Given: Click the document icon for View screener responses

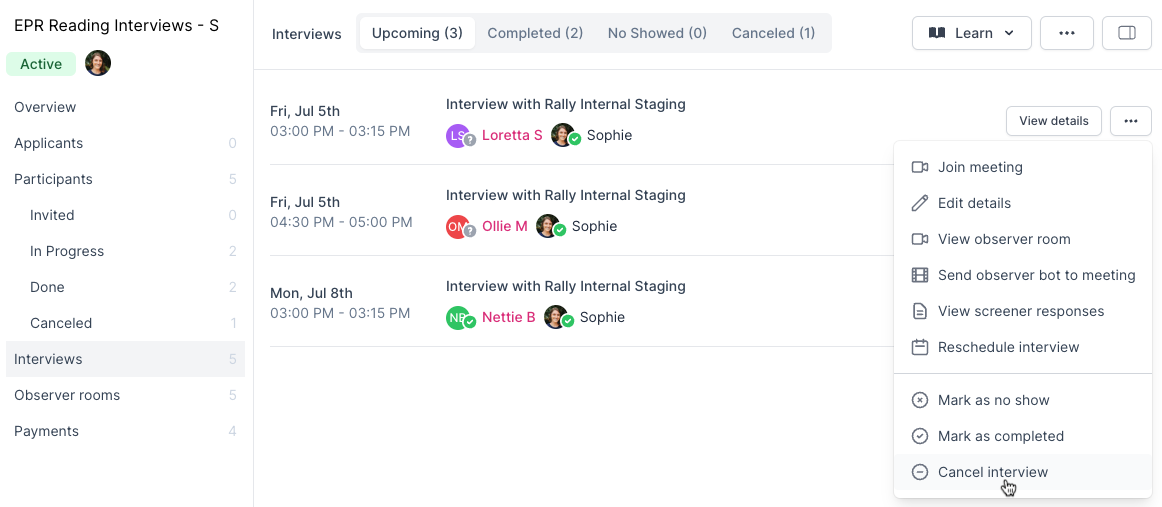Looking at the screenshot, I should click(920, 311).
